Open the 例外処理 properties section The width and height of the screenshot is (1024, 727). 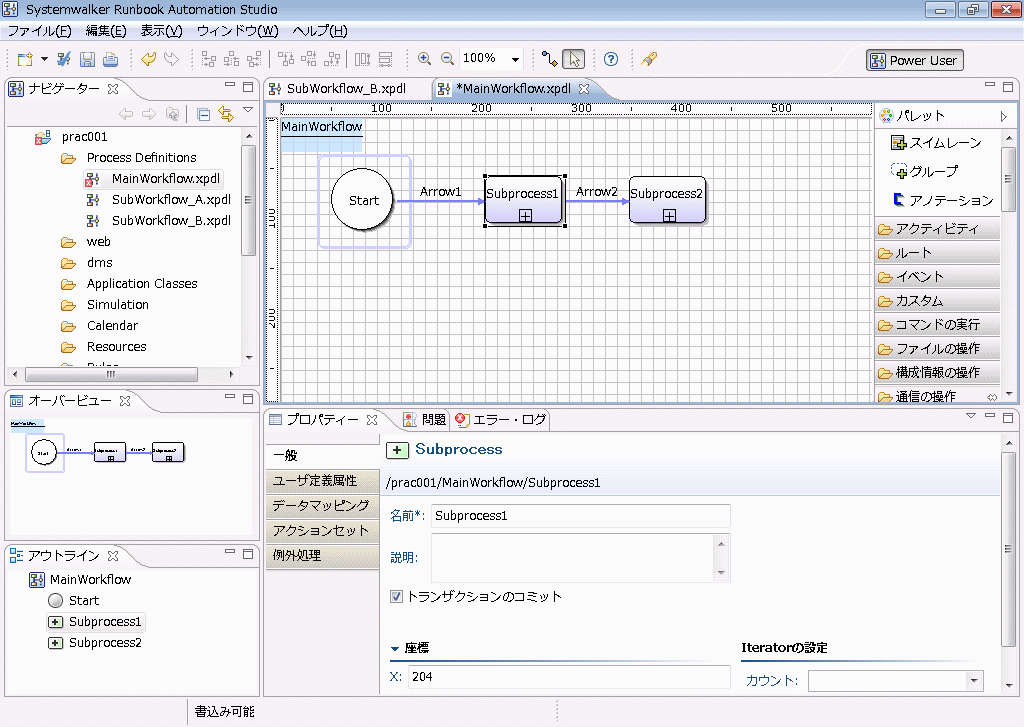[323, 555]
